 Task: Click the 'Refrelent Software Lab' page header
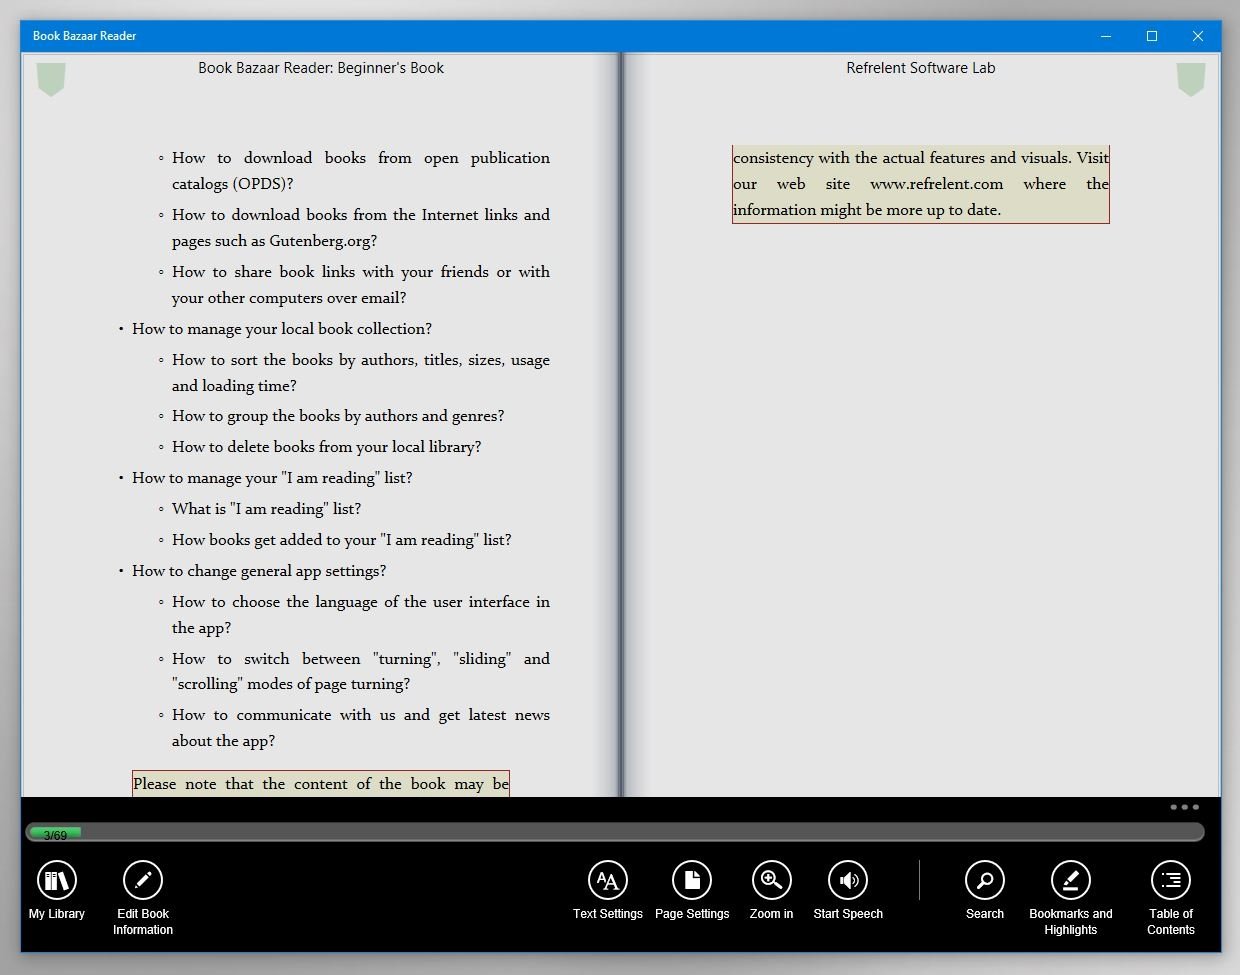click(x=921, y=68)
